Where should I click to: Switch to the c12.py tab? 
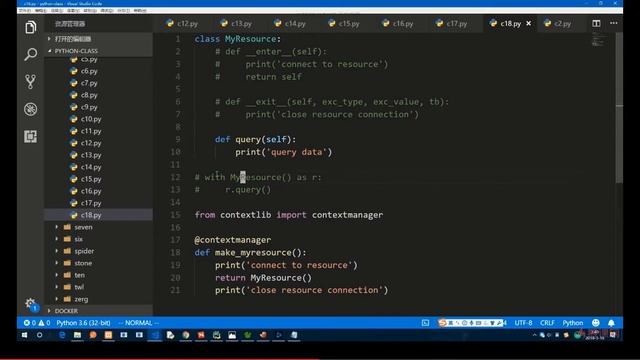[182, 24]
